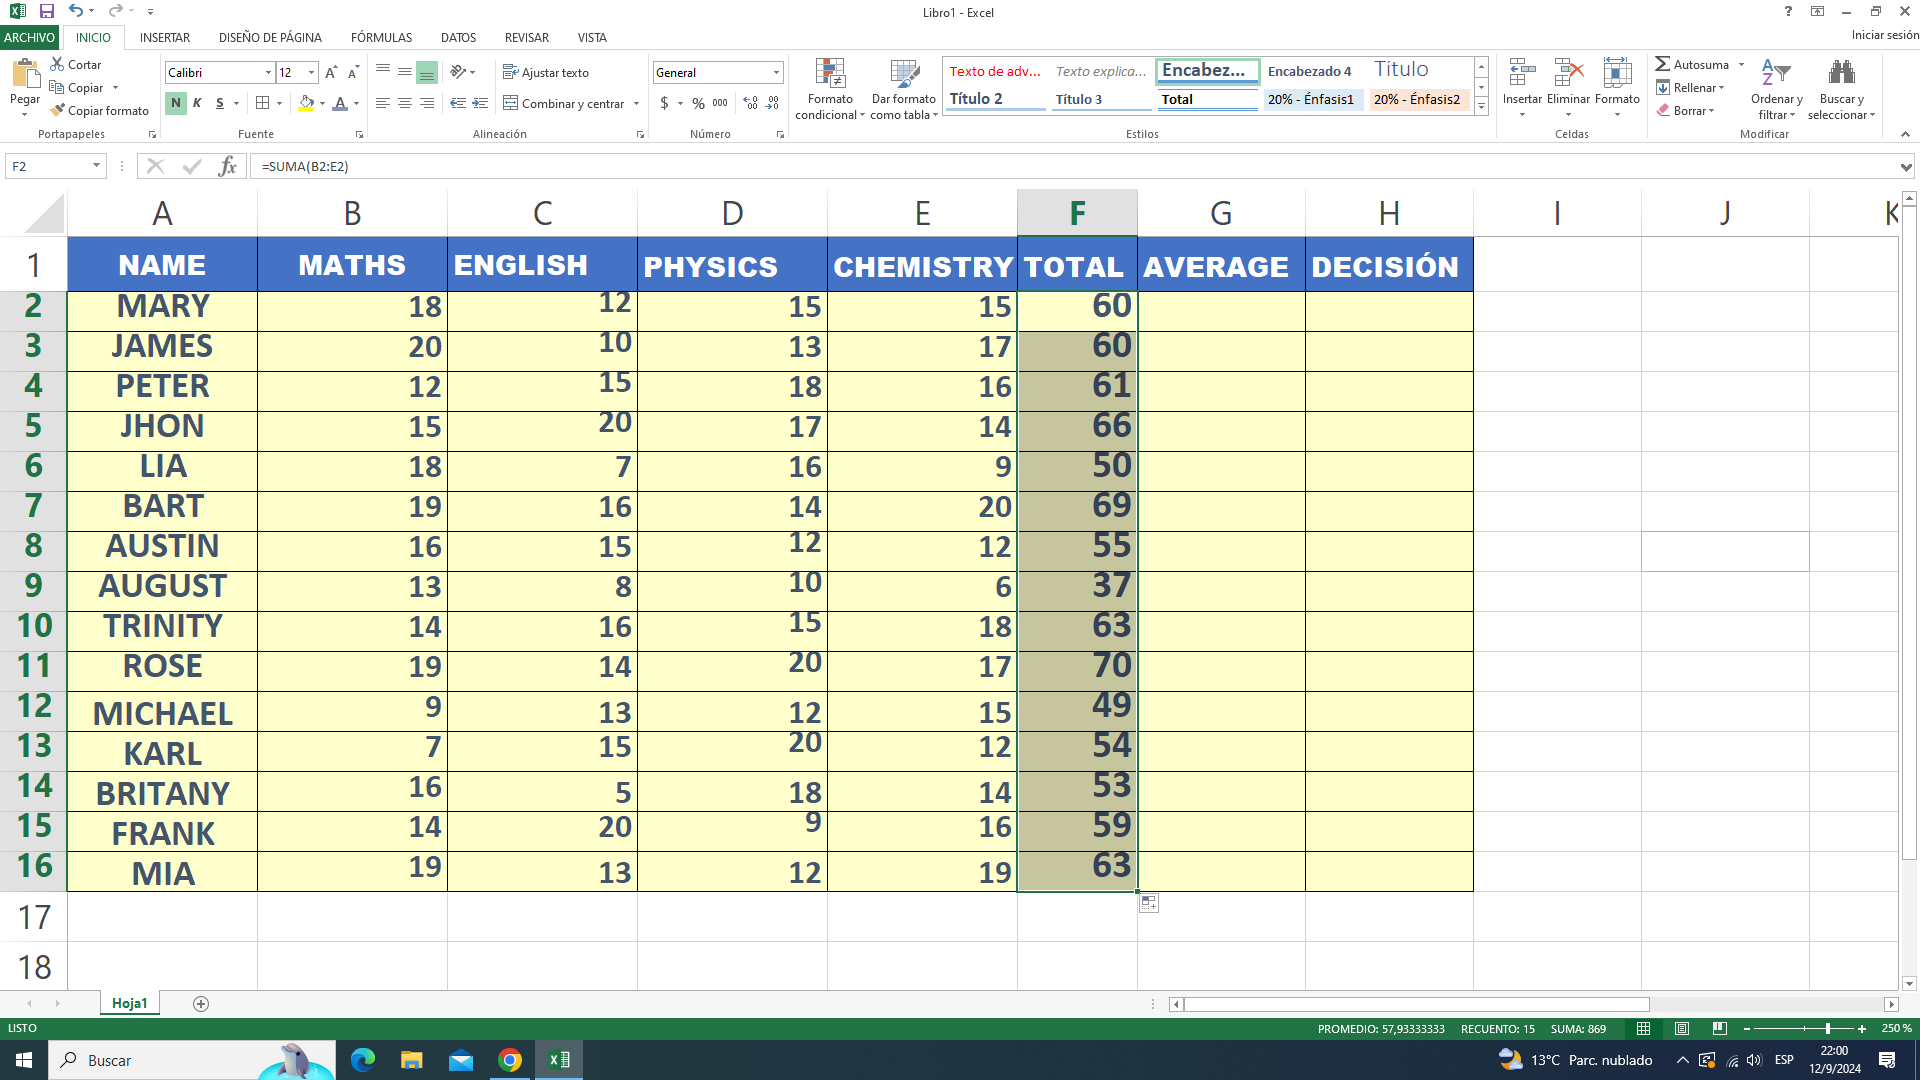1920x1080 pixels.
Task: Click the zoom slider handle
Action: click(1827, 1029)
